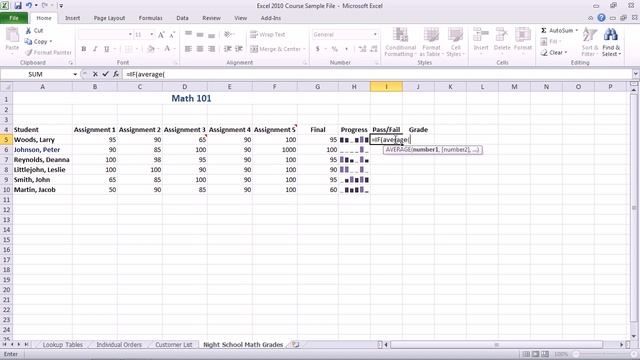Click the Orientation text rotate icon
Screen dimensions: 640x360
pos(229,34)
